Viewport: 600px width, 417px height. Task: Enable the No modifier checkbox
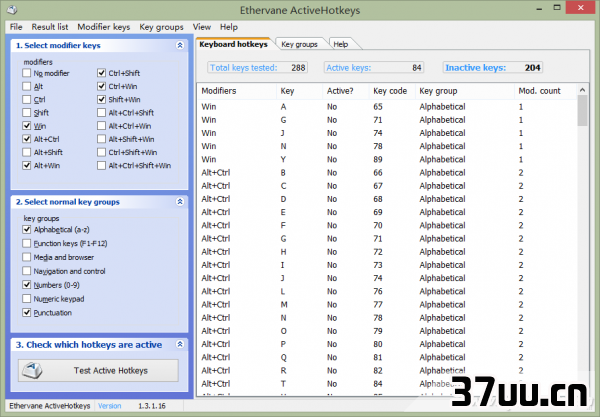(26, 73)
